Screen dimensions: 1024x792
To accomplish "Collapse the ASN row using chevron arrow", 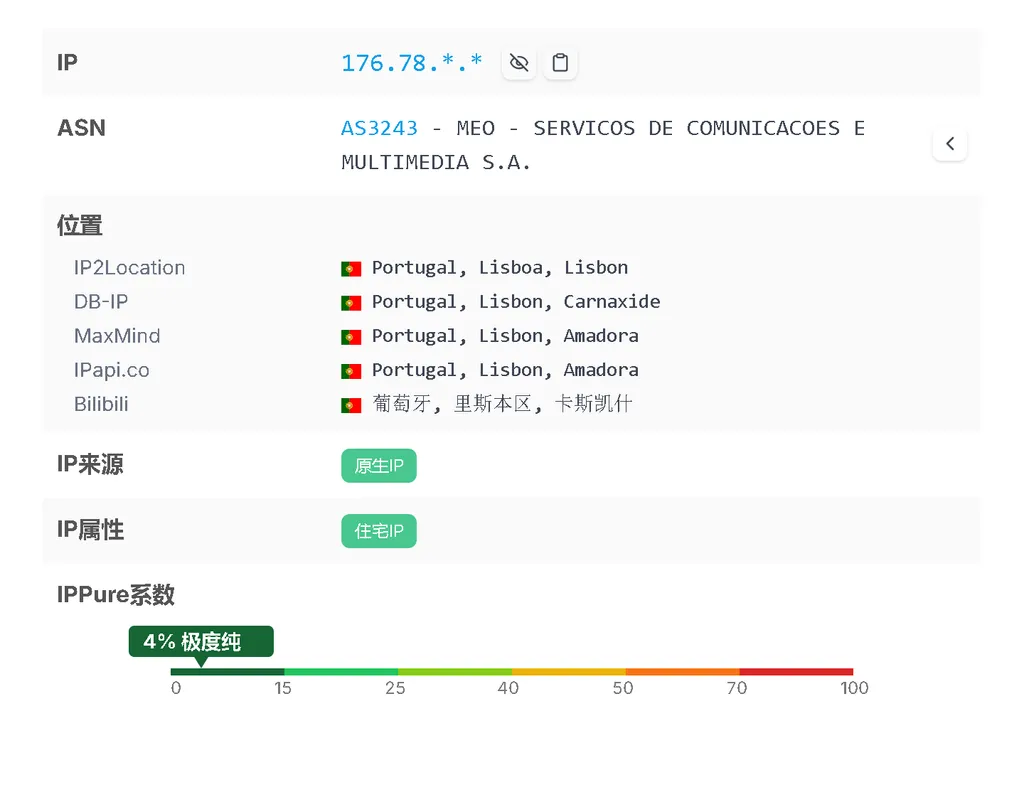I will [949, 144].
